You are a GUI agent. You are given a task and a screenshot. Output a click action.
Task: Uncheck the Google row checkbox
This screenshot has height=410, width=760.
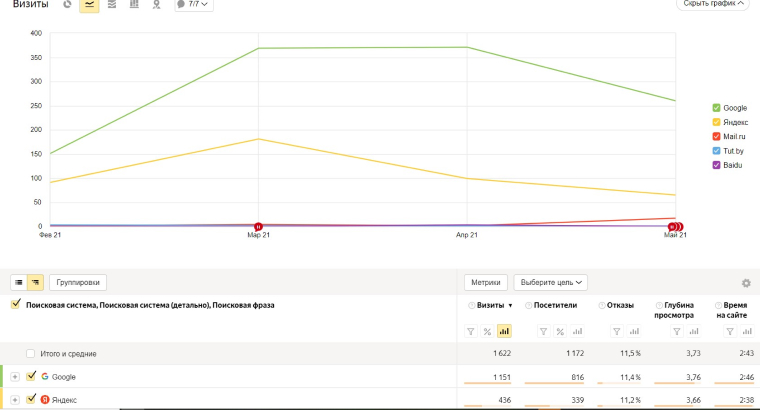pyautogui.click(x=31, y=377)
